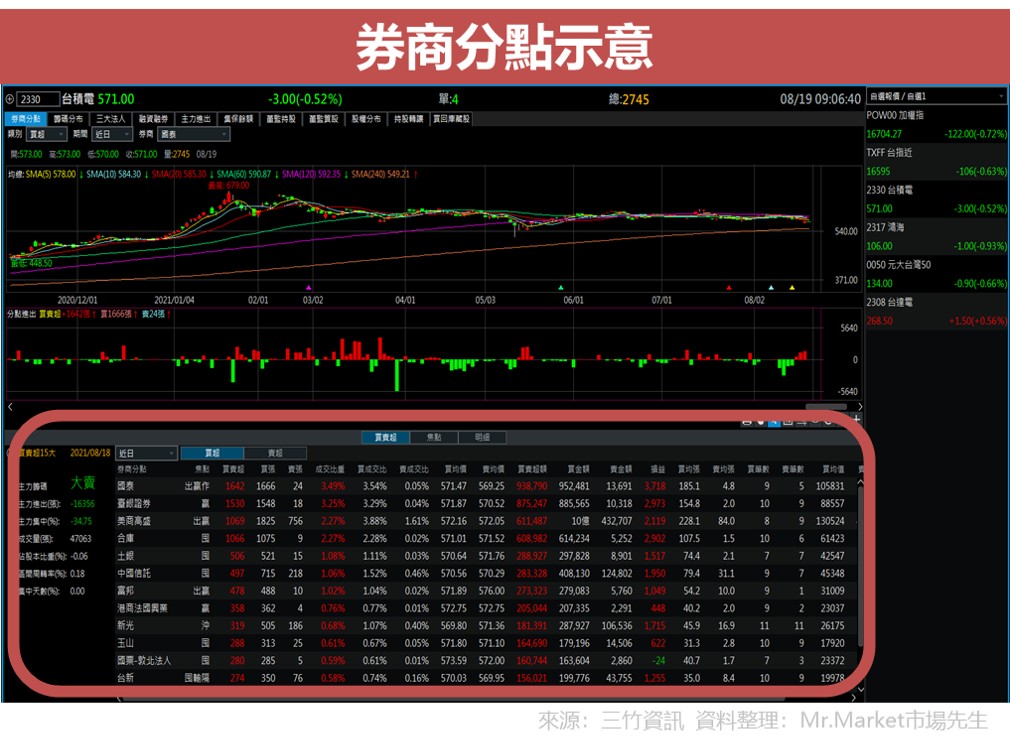Screen dimensions: 1010x746
Task: Sort by the 損益 column header
Action: pos(658,469)
